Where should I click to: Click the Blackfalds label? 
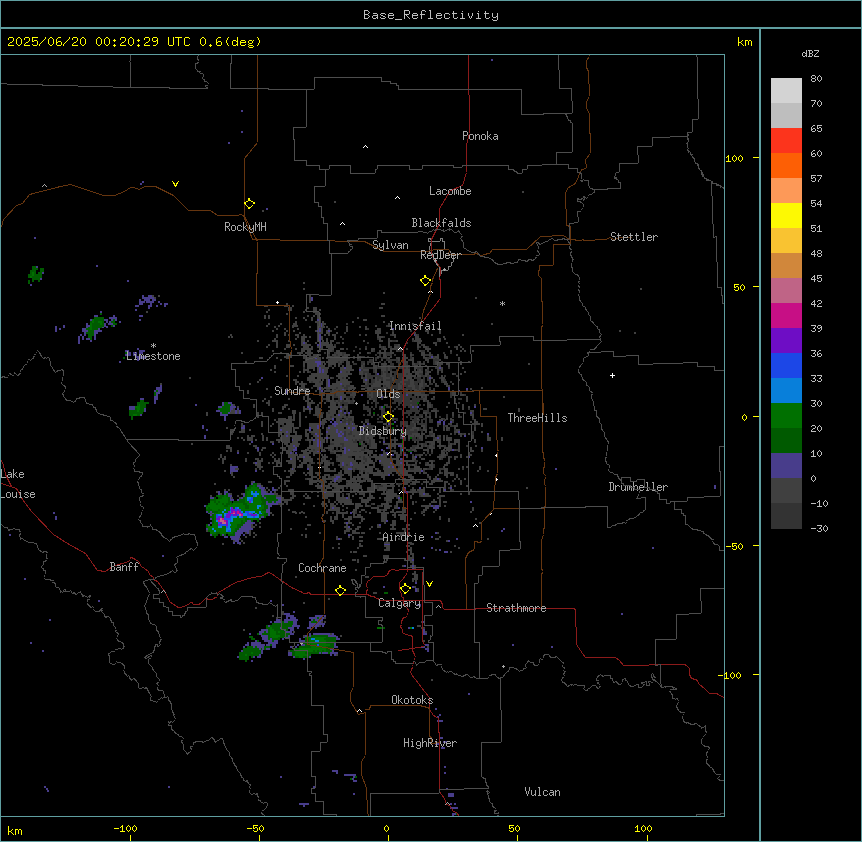click(x=441, y=223)
